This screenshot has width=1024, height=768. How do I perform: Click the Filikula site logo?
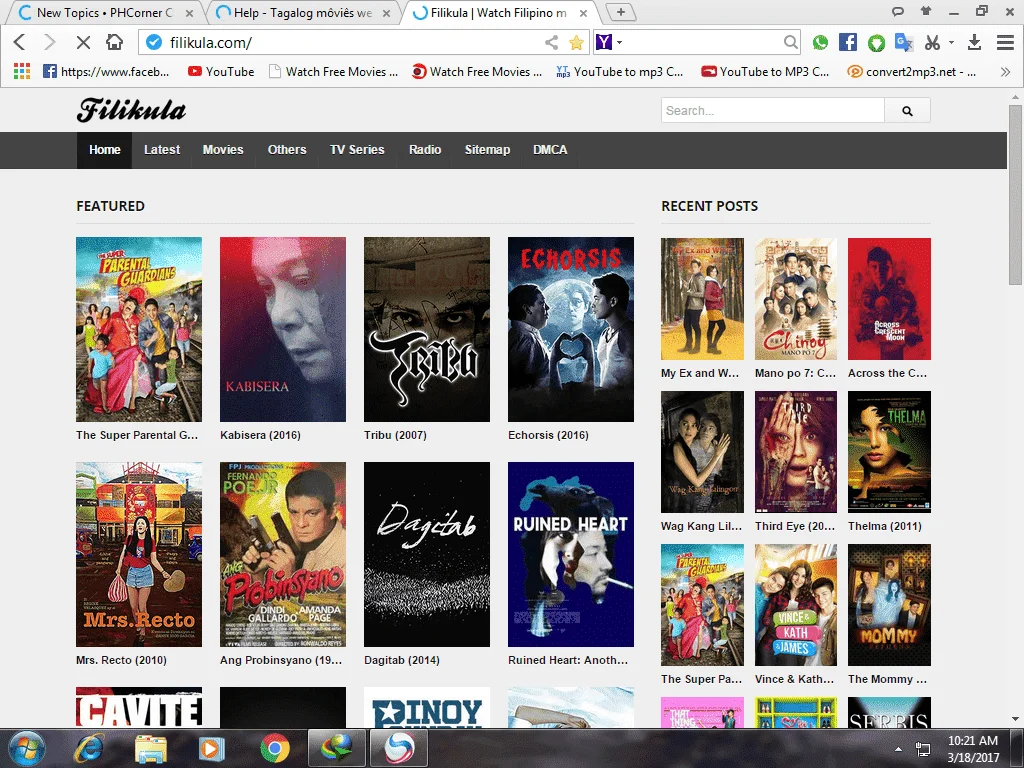tap(131, 110)
